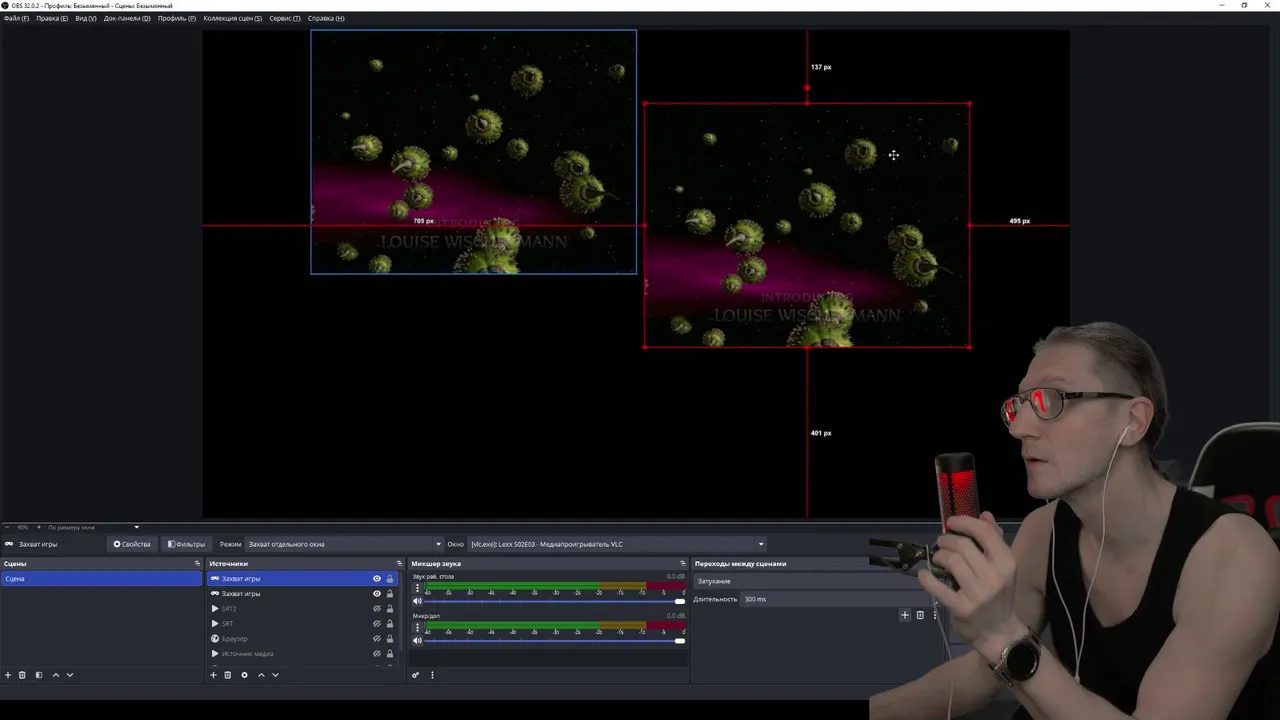
Task: Move the selected source down
Action: click(275, 675)
